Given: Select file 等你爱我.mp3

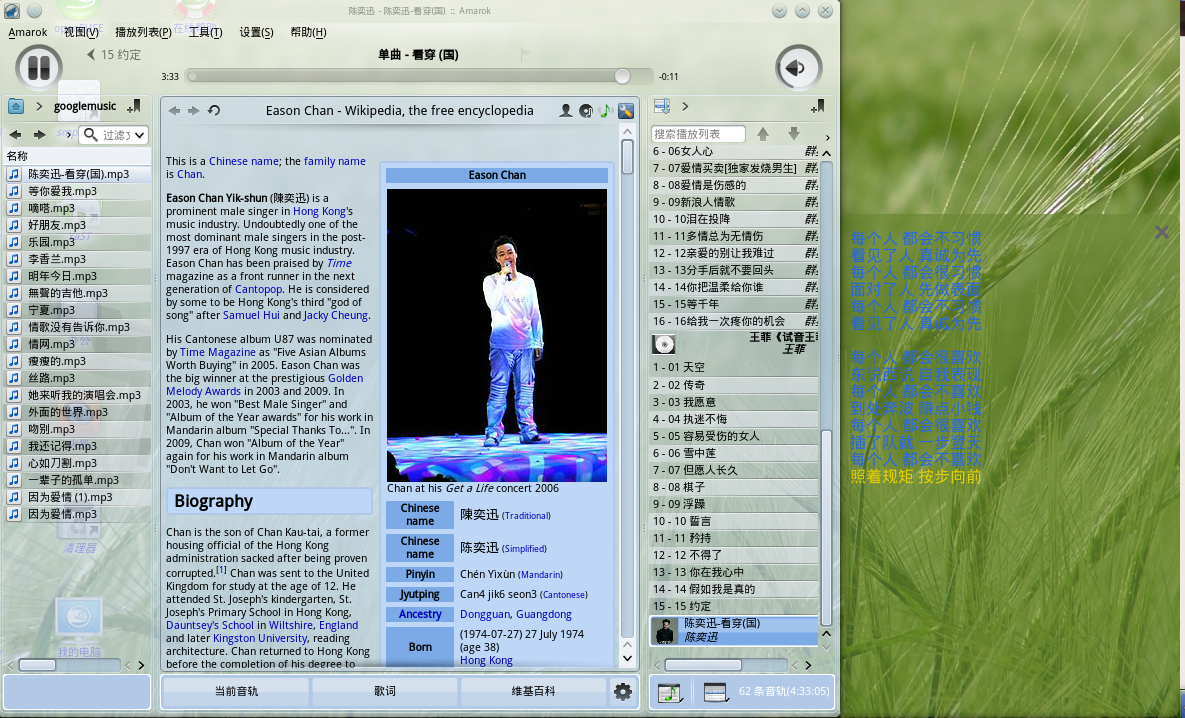Looking at the screenshot, I should (x=79, y=190).
